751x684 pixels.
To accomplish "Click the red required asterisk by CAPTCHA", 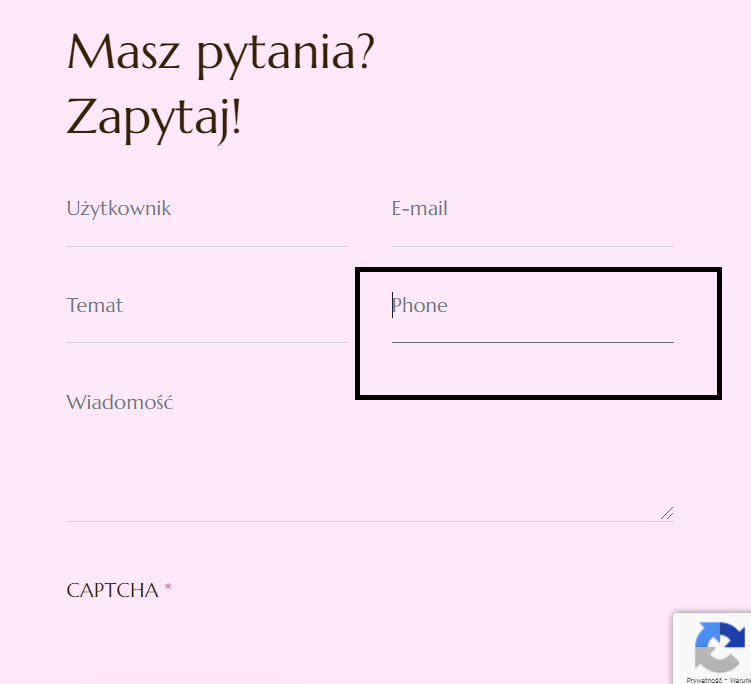I will 168,590.
